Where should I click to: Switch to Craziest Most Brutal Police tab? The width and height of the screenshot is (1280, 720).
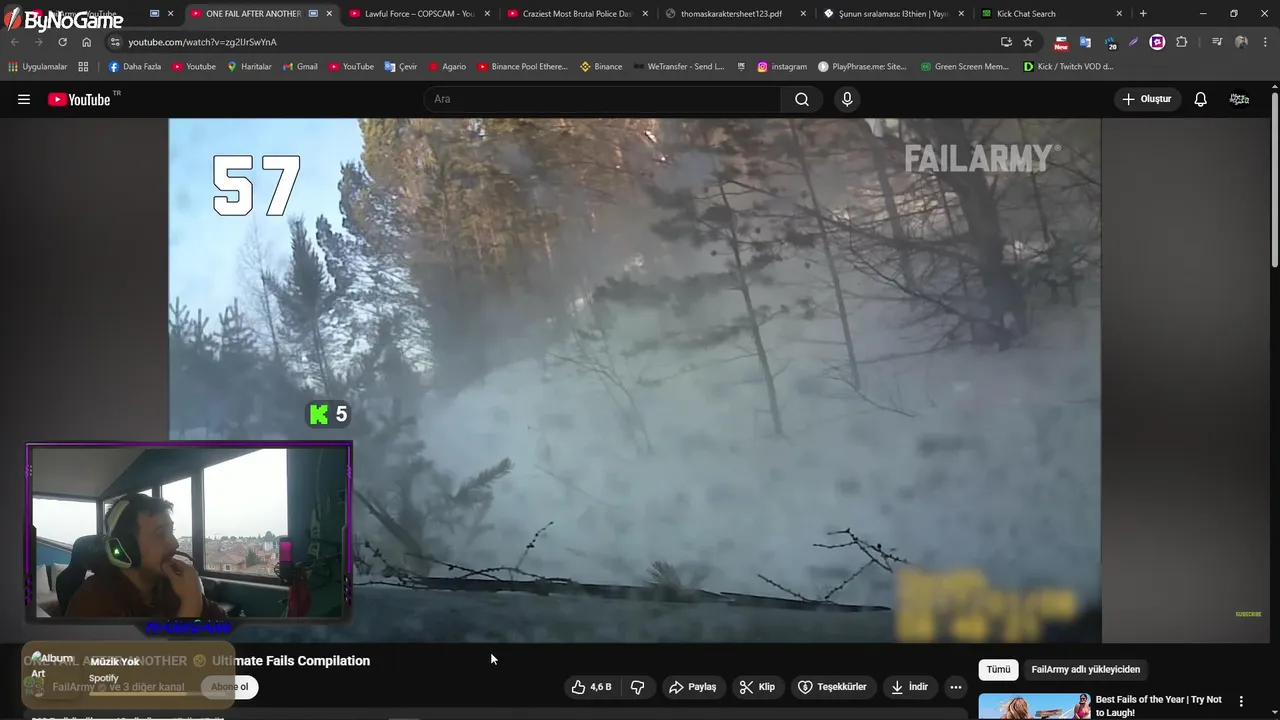577,14
